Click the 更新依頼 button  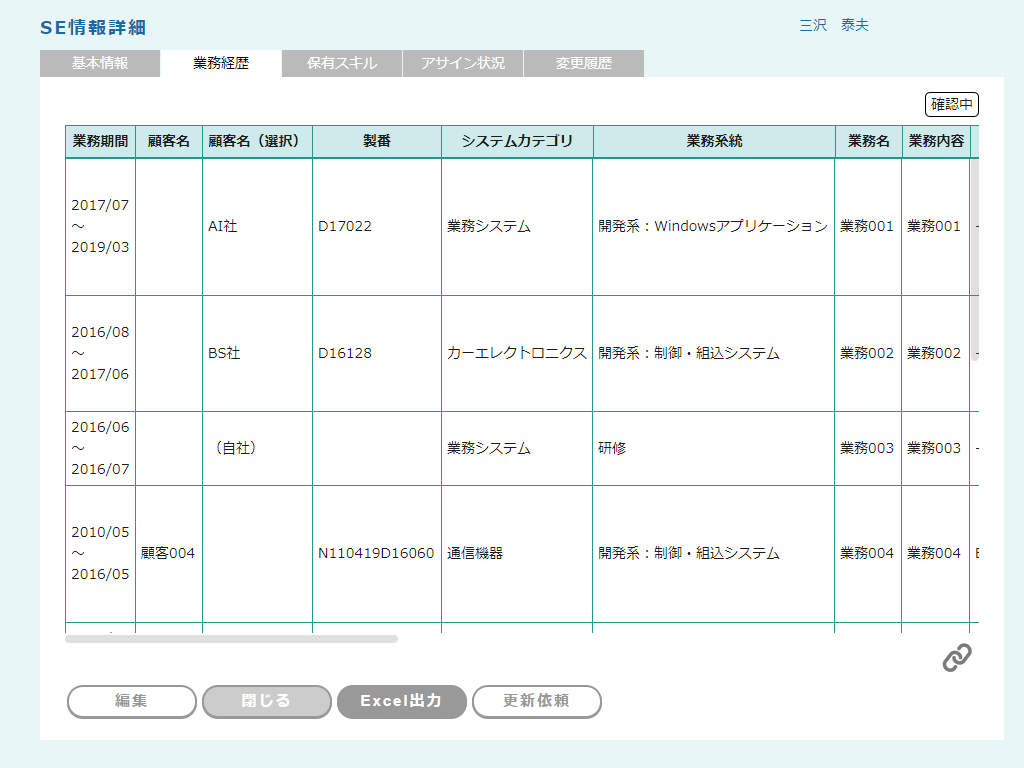[536, 701]
